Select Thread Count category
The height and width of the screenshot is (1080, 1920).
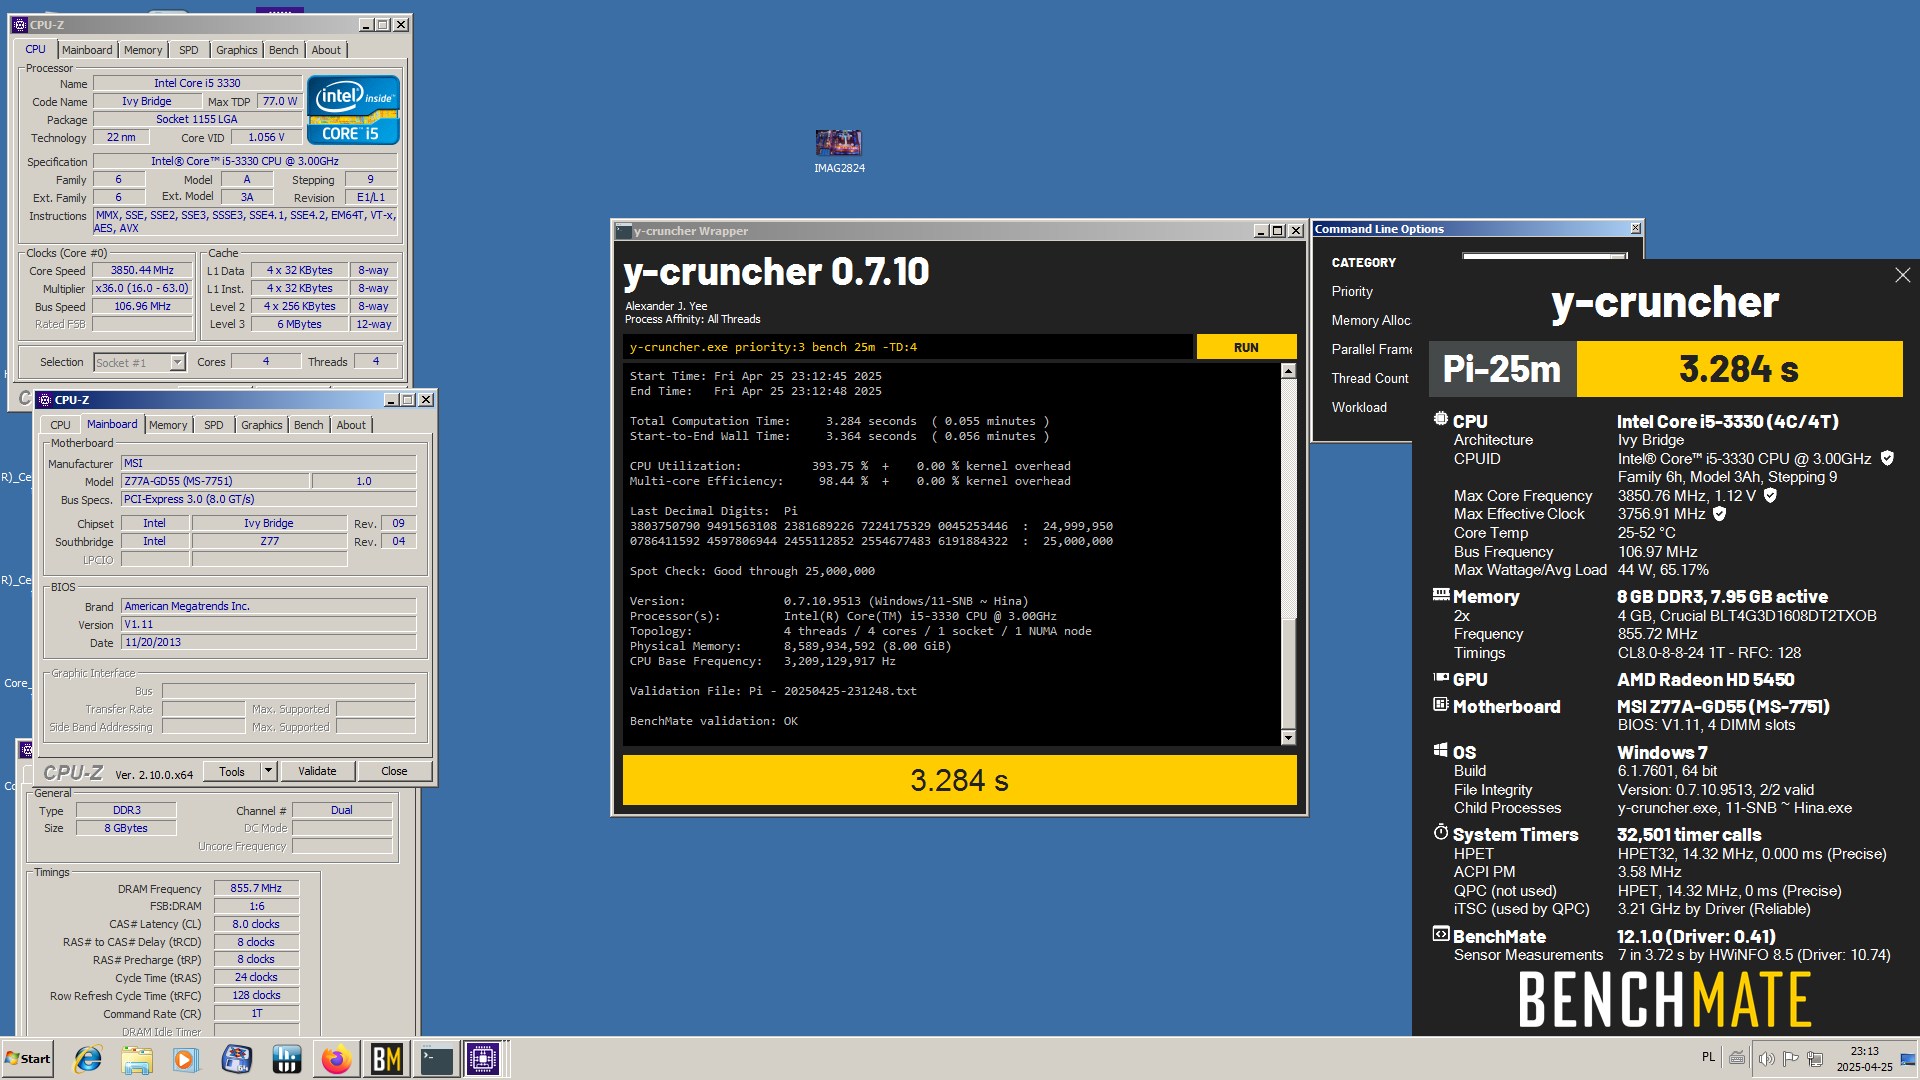[x=1370, y=378]
